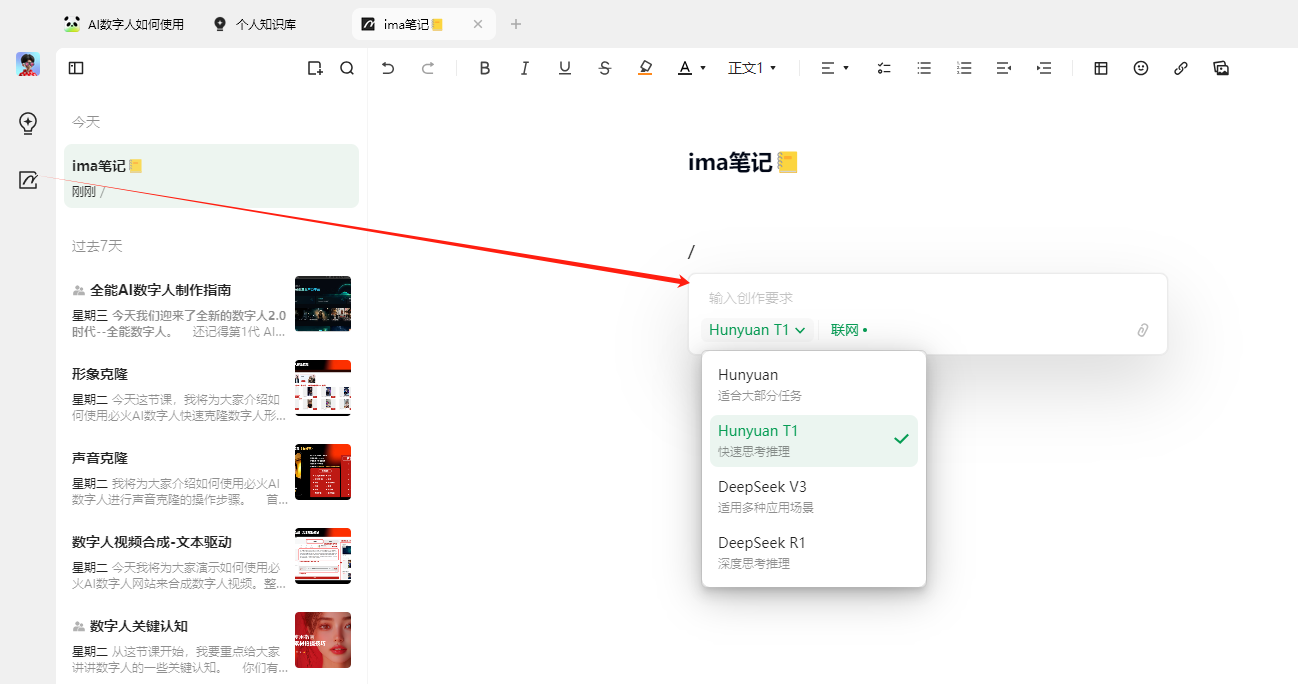The image size is (1298, 684).
Task: Switch to the 个人知识库 tab
Action: (255, 24)
